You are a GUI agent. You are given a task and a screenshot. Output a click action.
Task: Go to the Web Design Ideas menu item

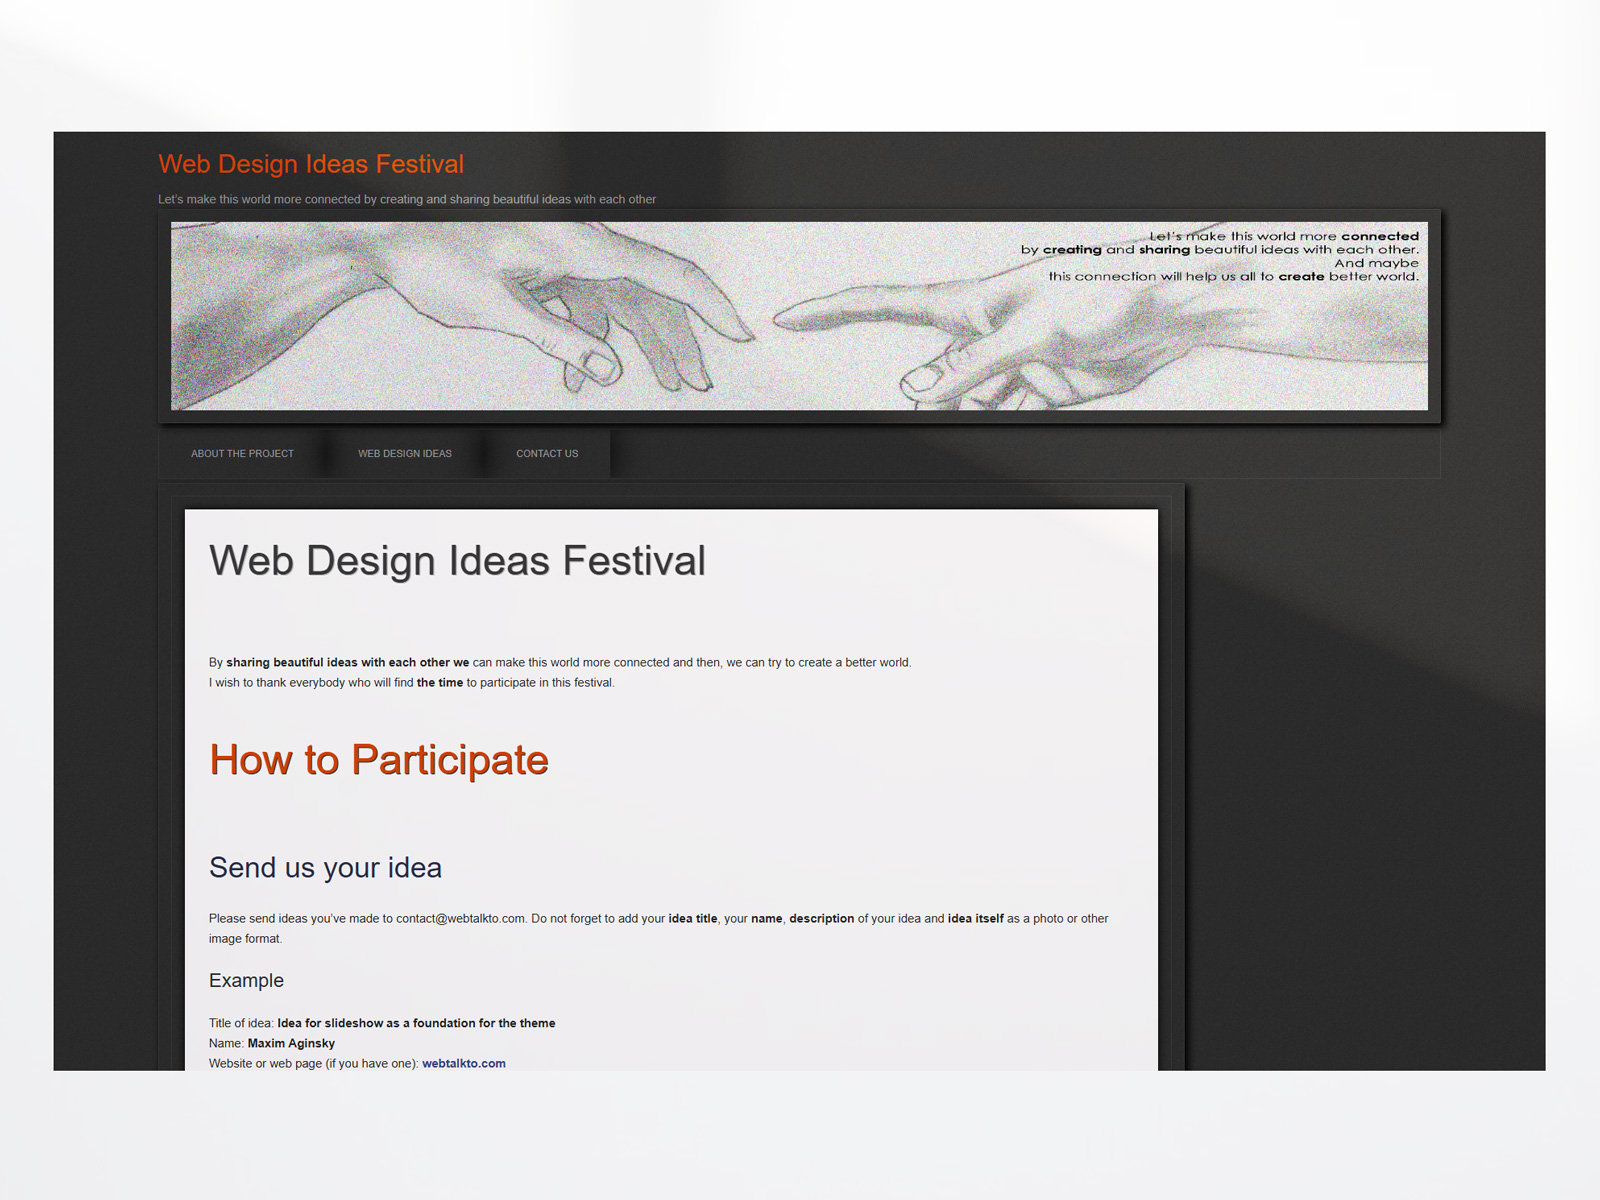click(405, 454)
